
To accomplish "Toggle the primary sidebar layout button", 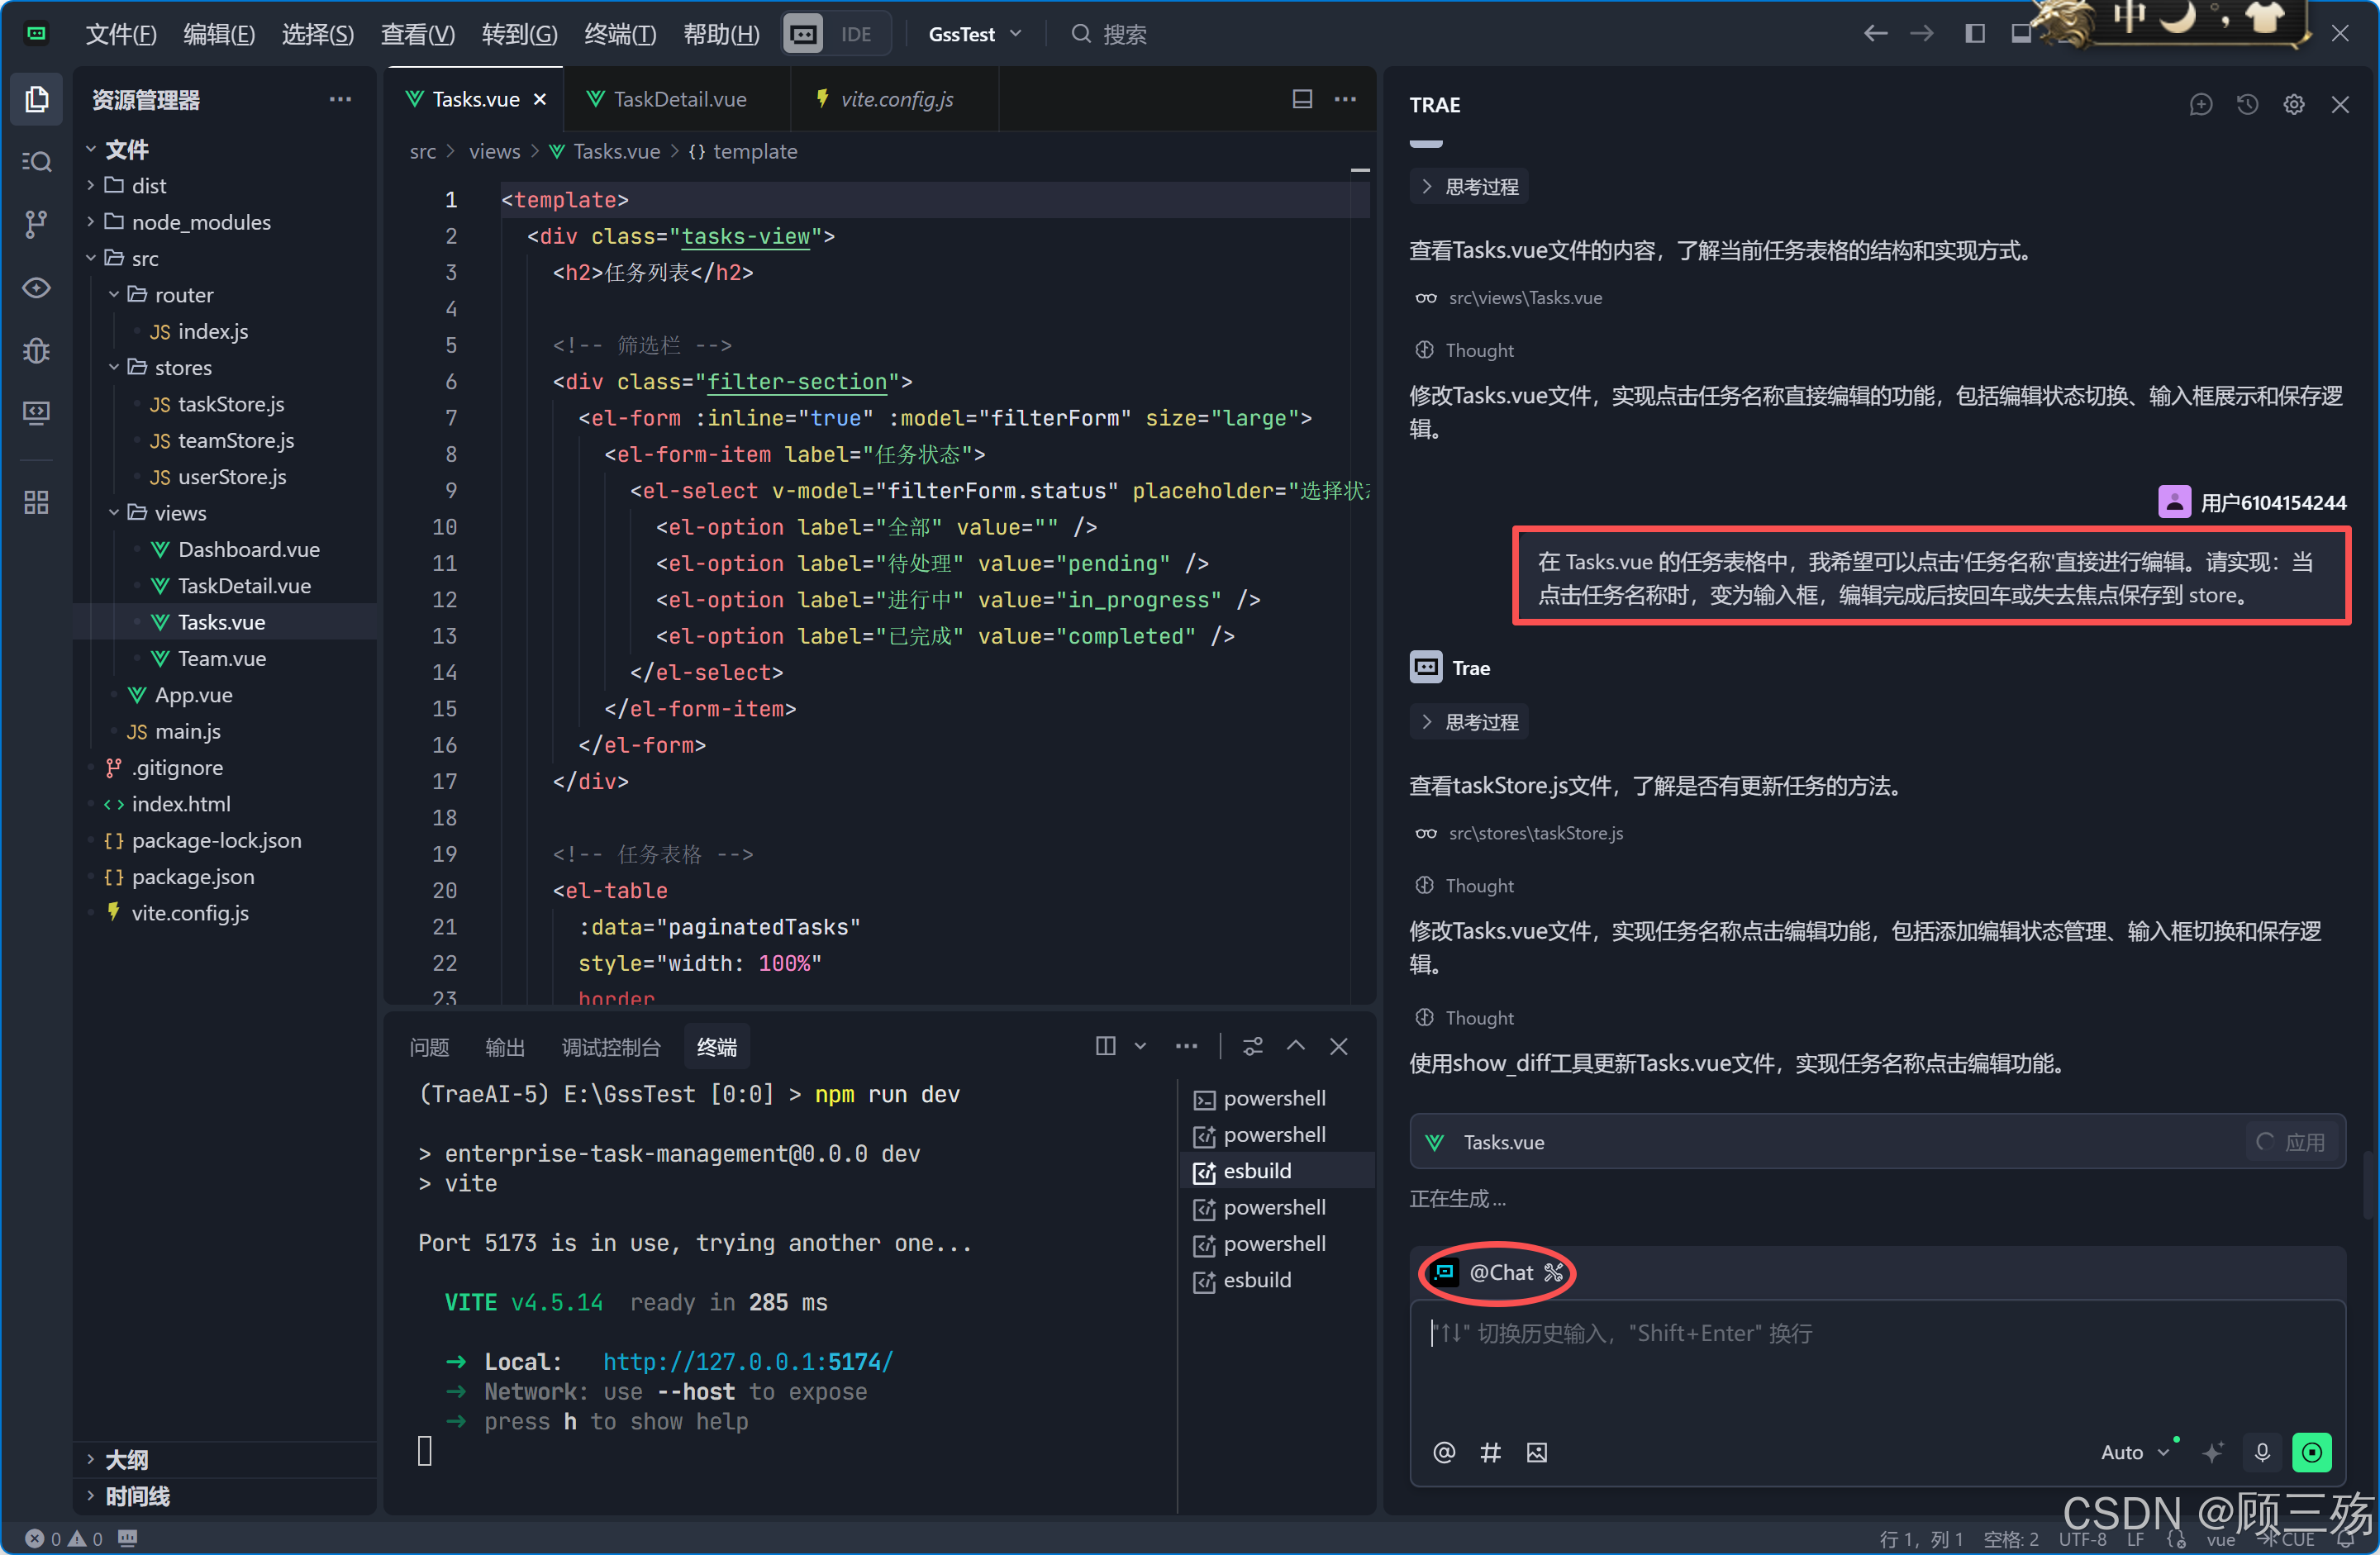I will [x=1974, y=34].
